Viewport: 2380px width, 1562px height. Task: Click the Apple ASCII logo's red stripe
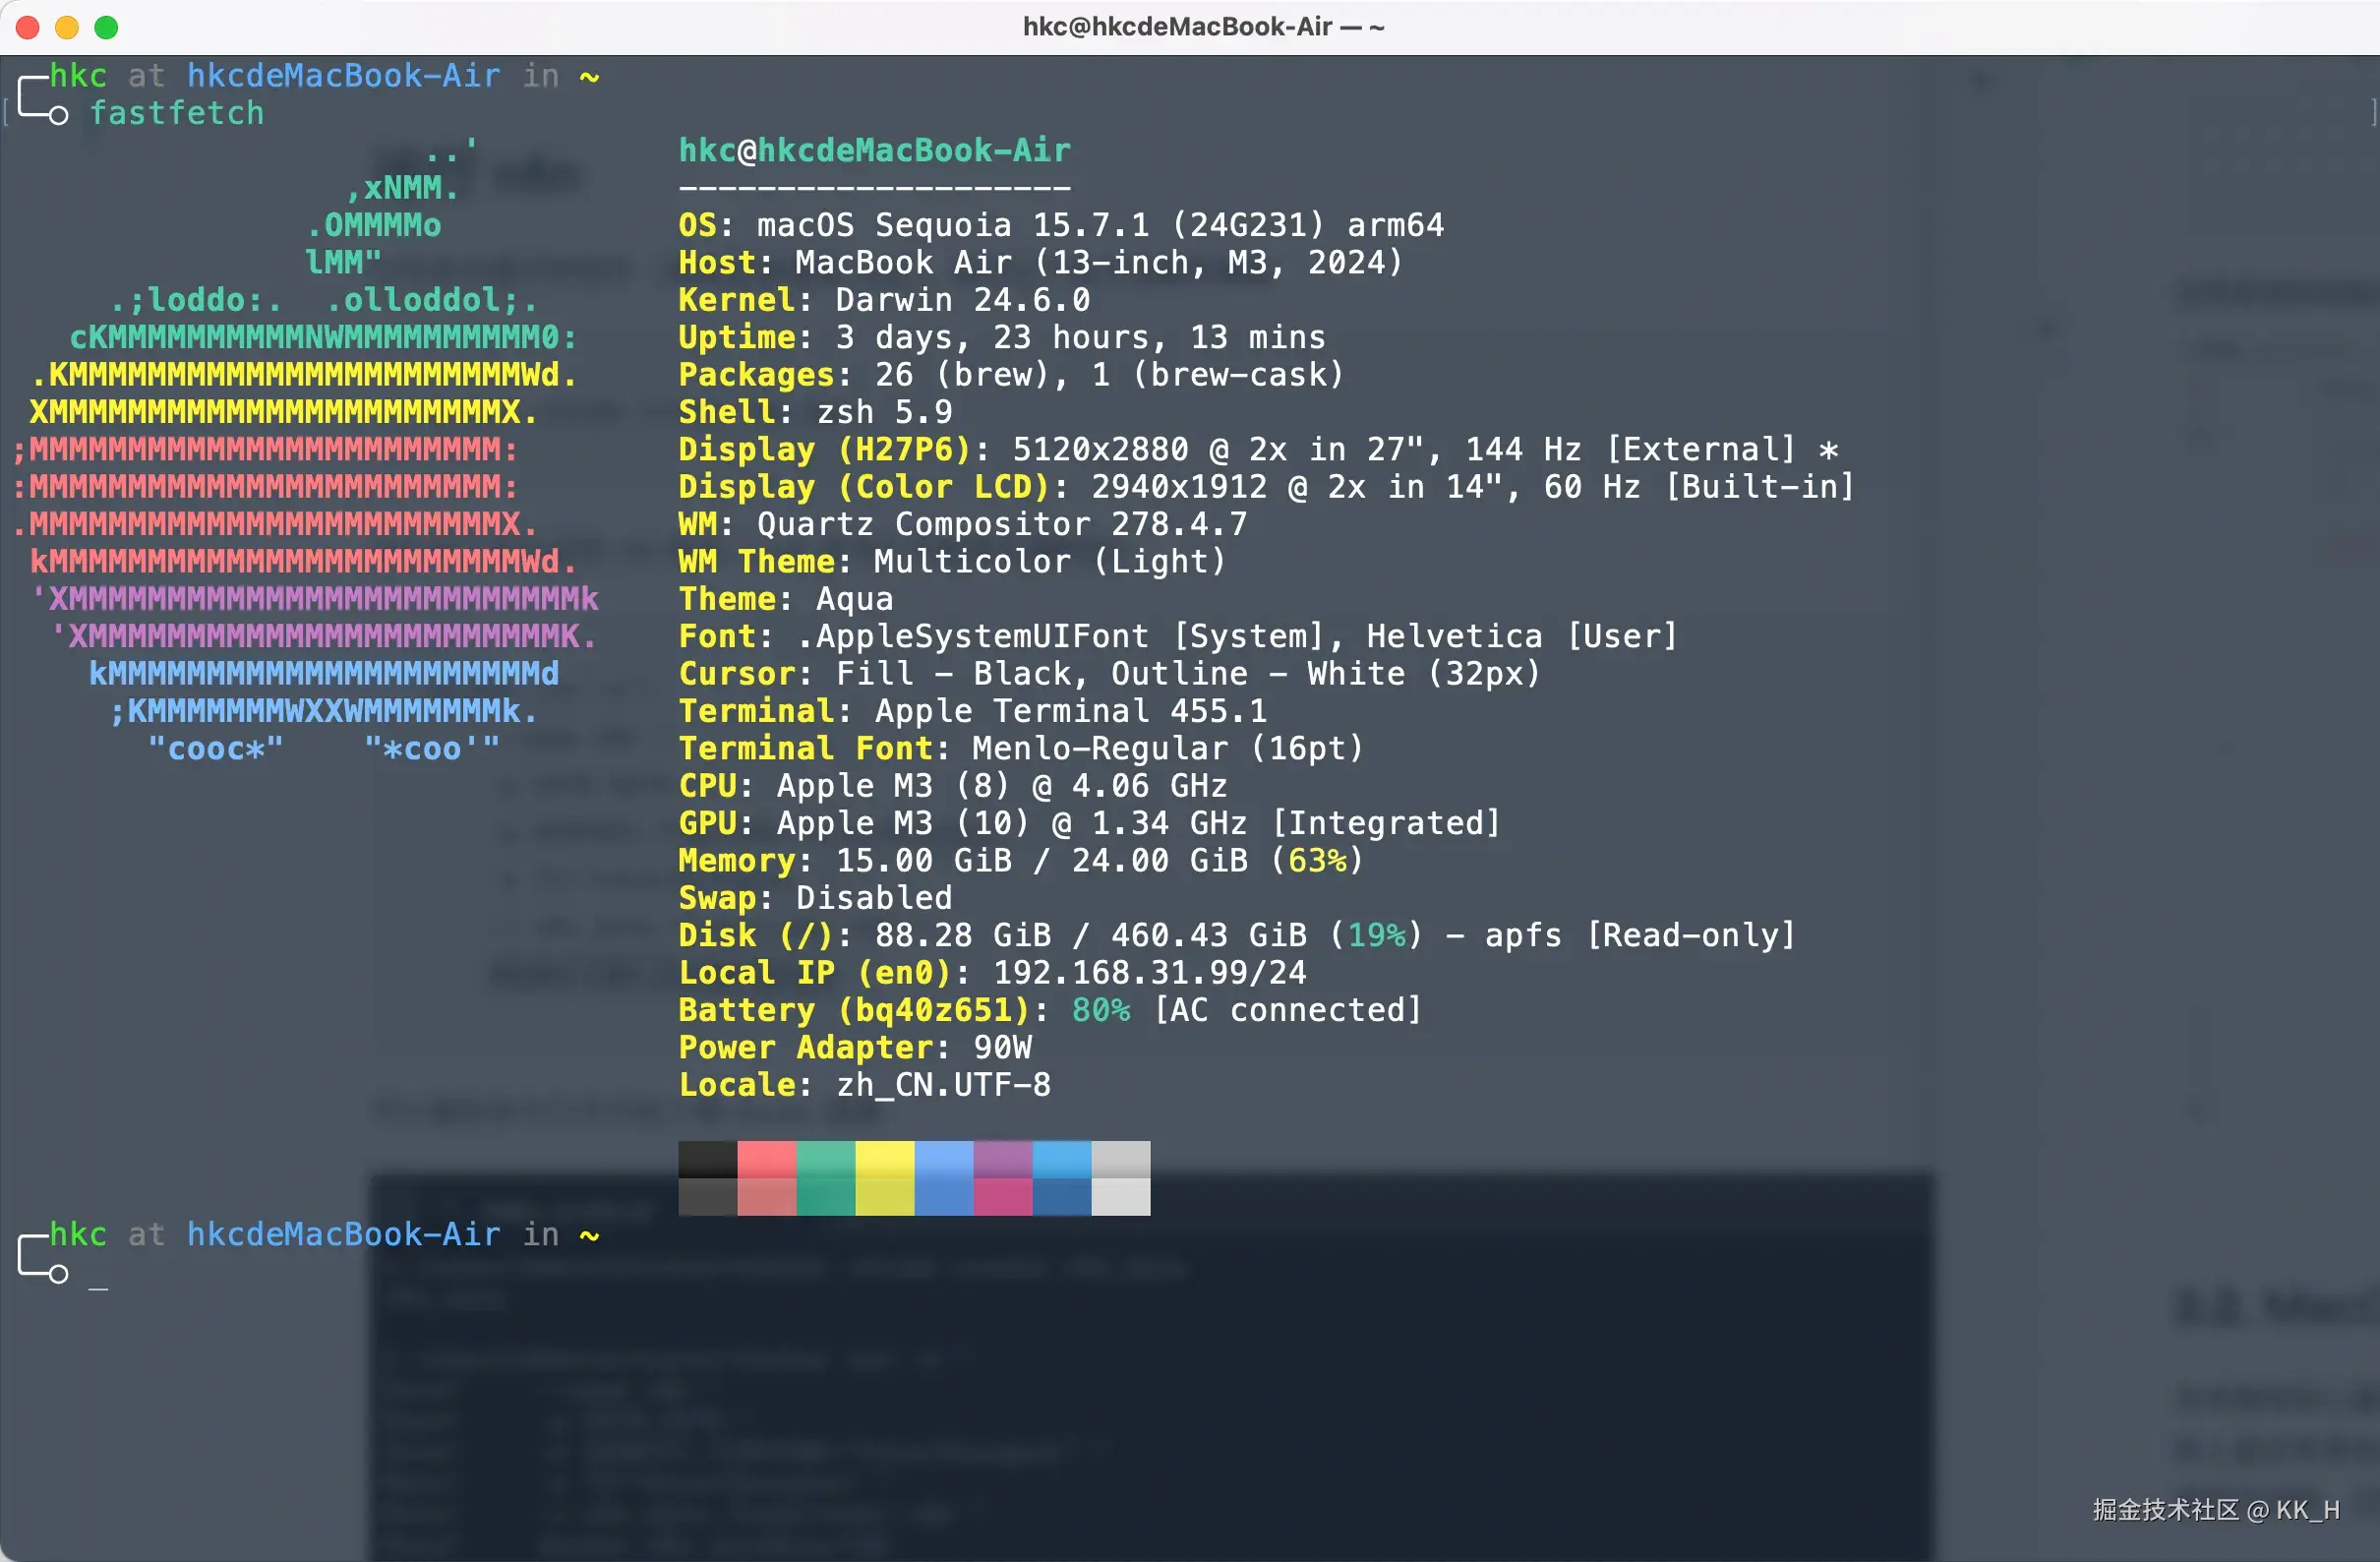[270, 487]
